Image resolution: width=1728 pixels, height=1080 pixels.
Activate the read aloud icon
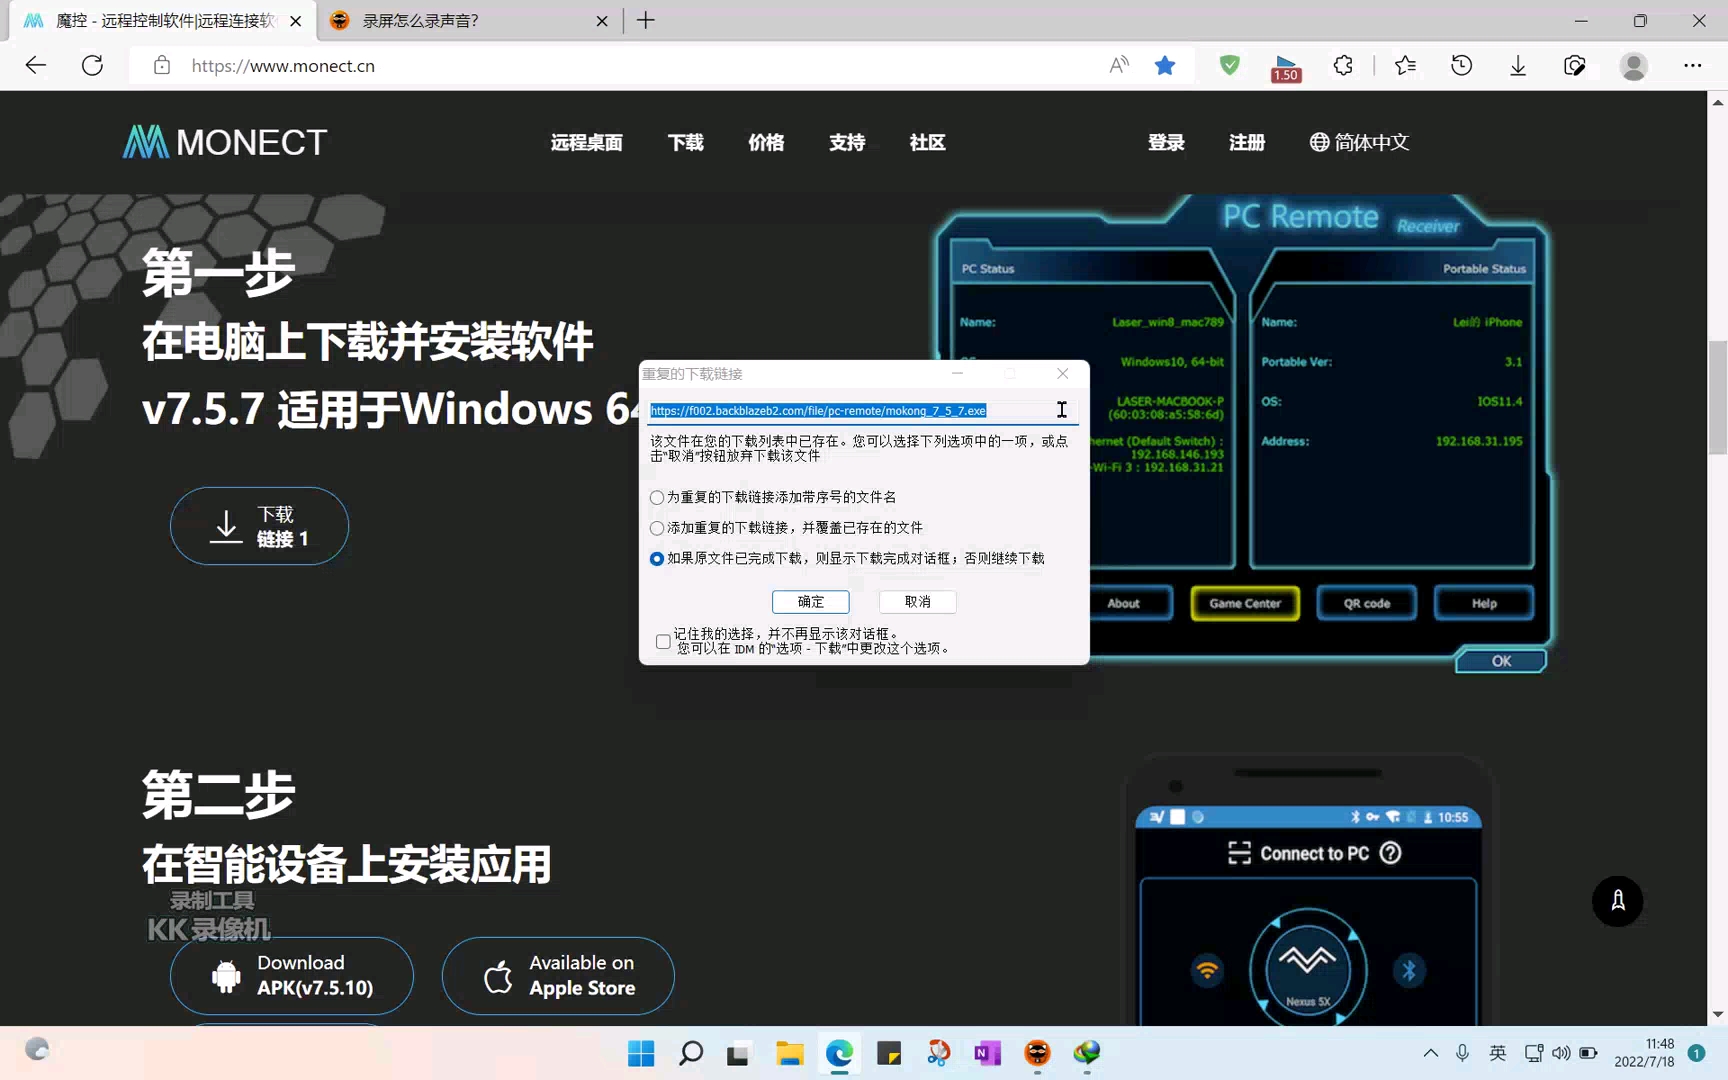[1119, 66]
